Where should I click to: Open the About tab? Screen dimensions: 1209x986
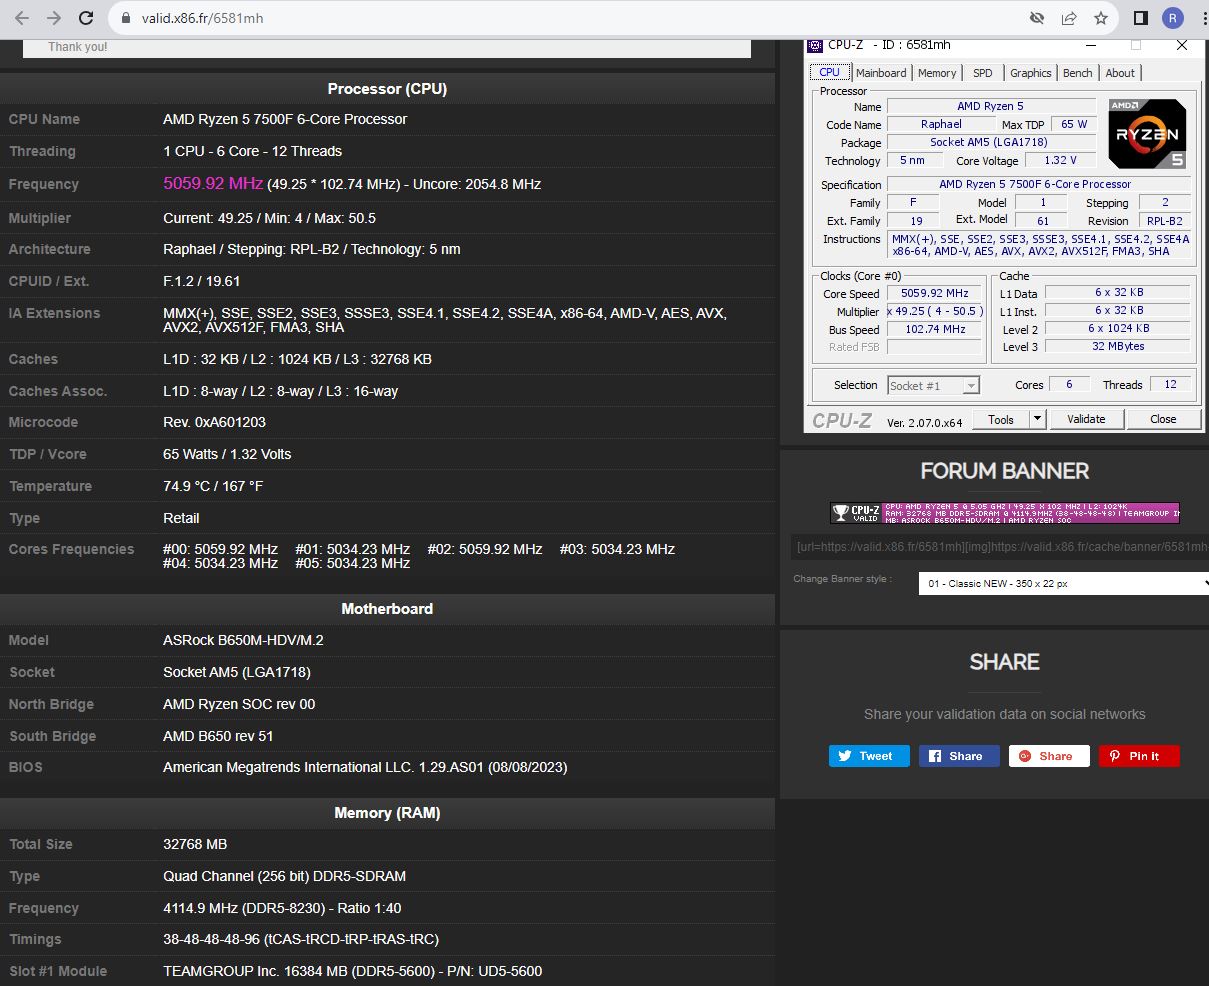1120,73
